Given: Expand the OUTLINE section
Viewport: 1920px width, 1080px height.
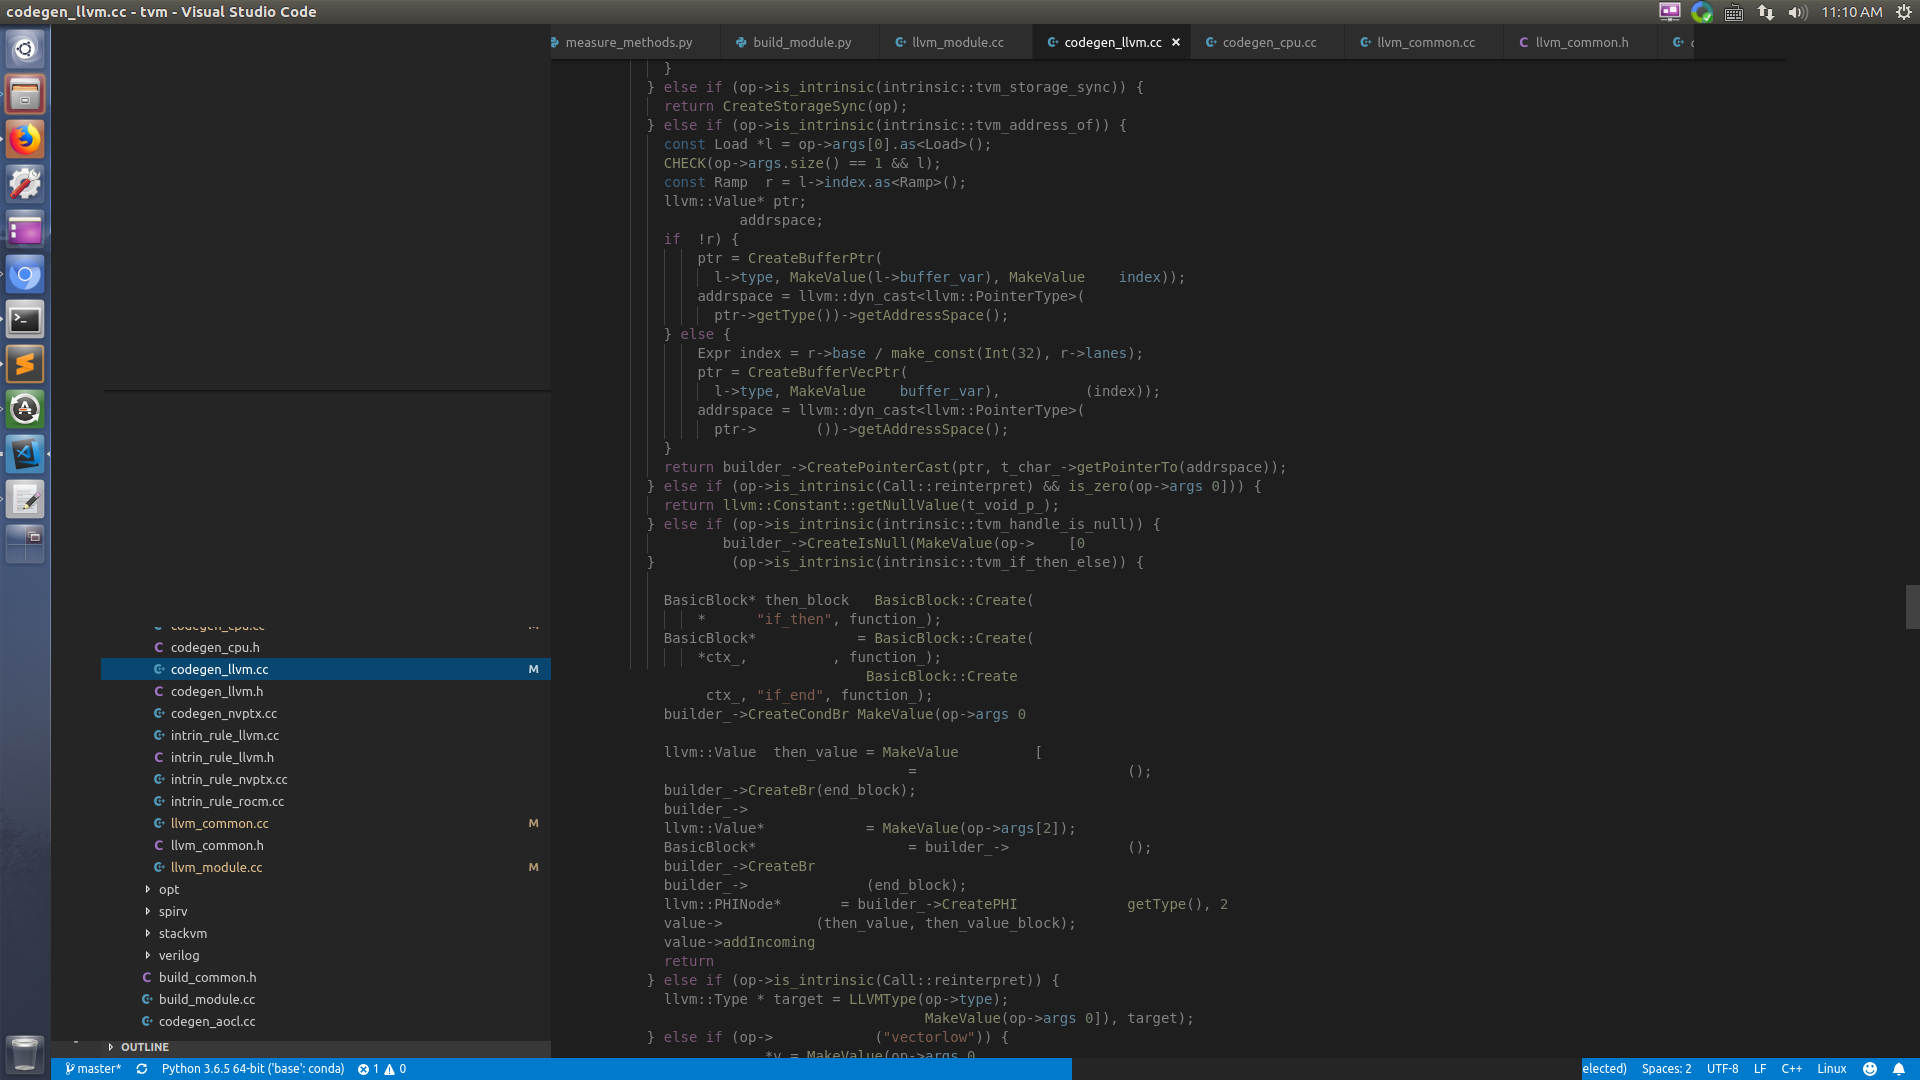Looking at the screenshot, I should click(146, 1047).
